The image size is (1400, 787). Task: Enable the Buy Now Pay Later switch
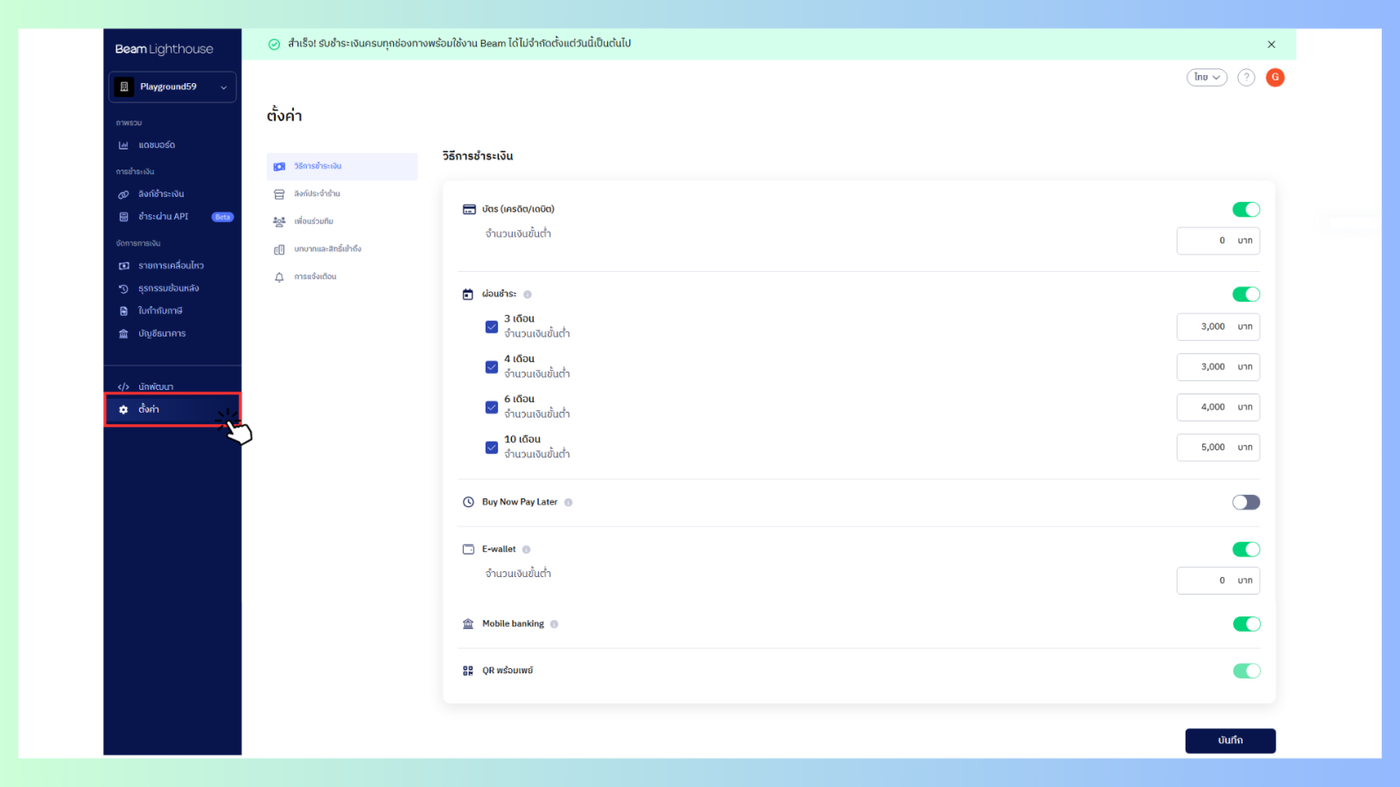(1246, 502)
